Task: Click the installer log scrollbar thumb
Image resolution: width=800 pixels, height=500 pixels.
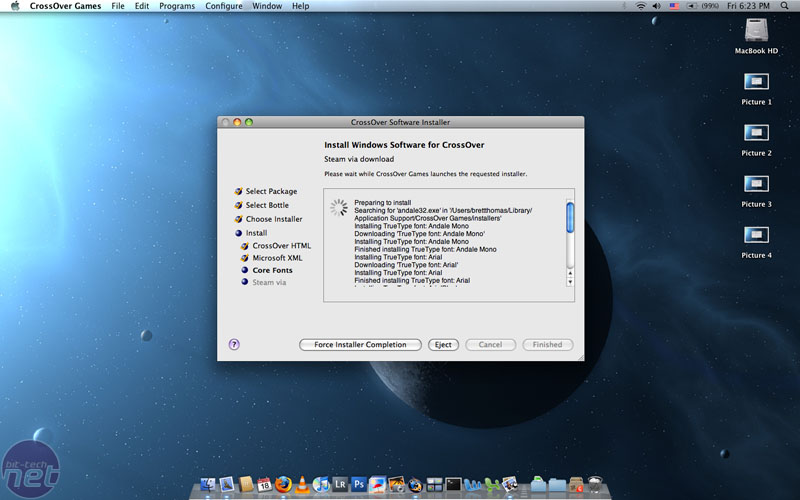Action: [570, 218]
